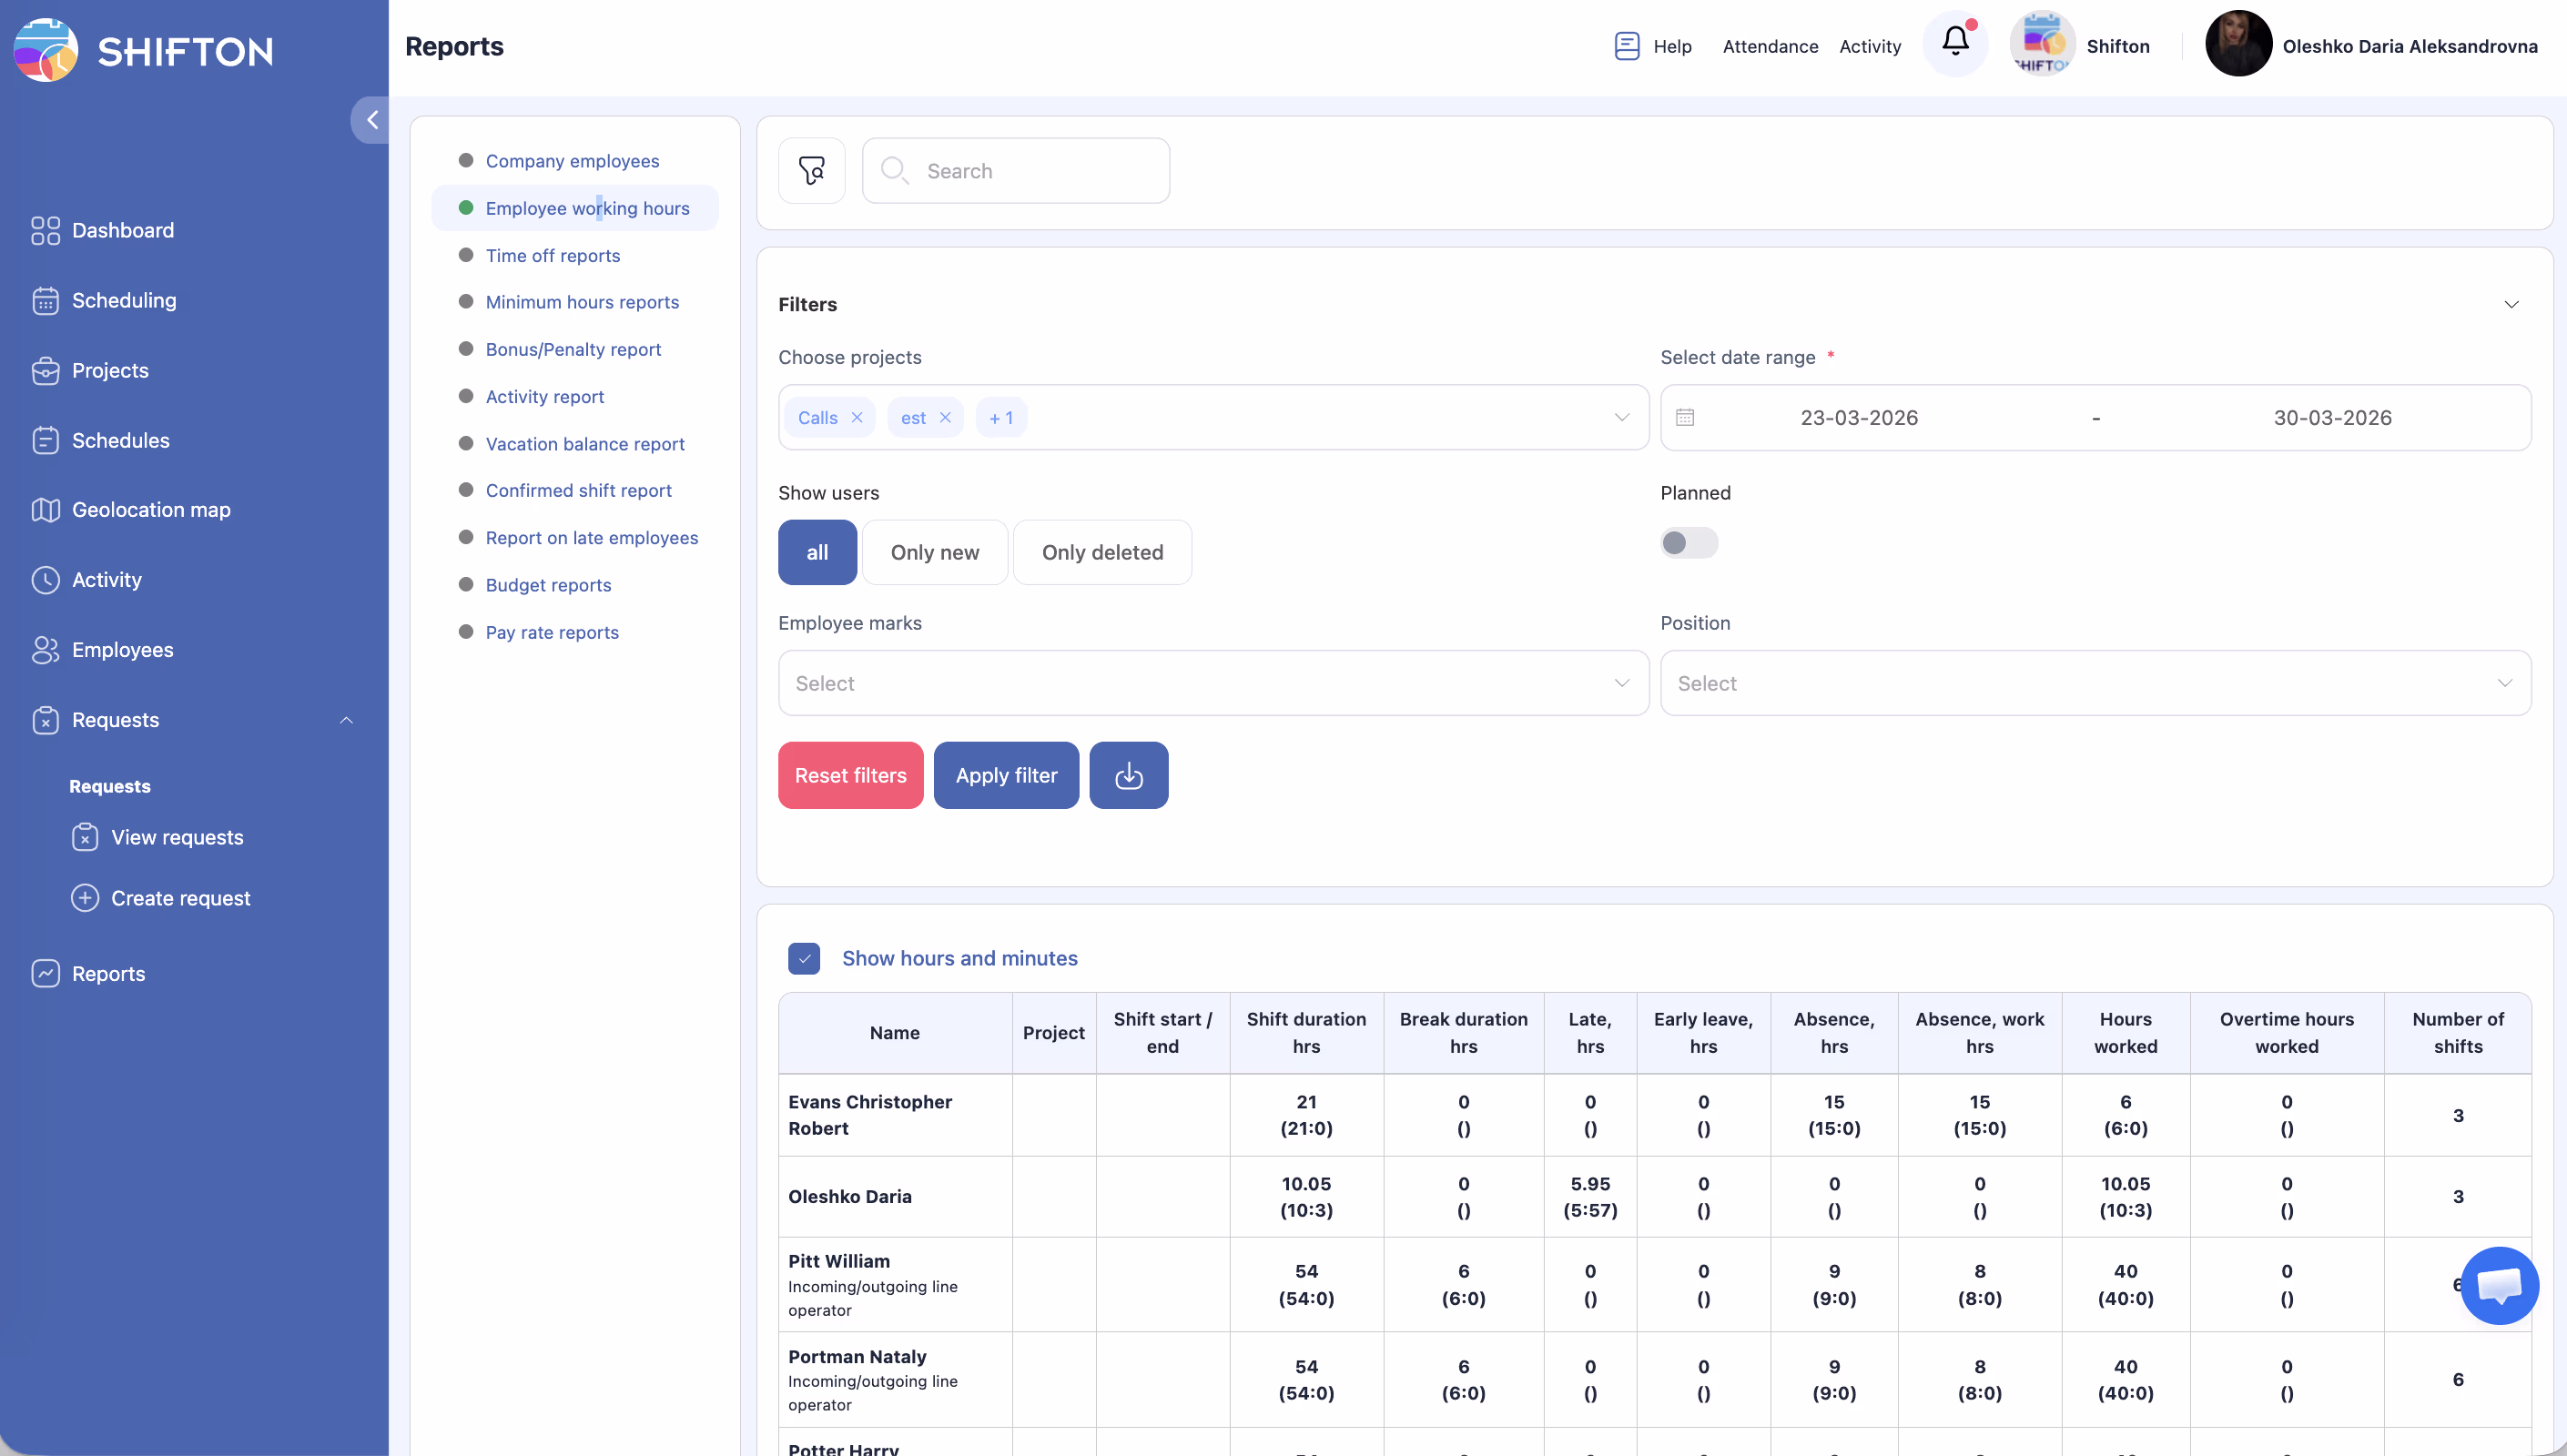The width and height of the screenshot is (2567, 1456).
Task: Expand the Choose projects dropdown
Action: pyautogui.click(x=1621, y=418)
